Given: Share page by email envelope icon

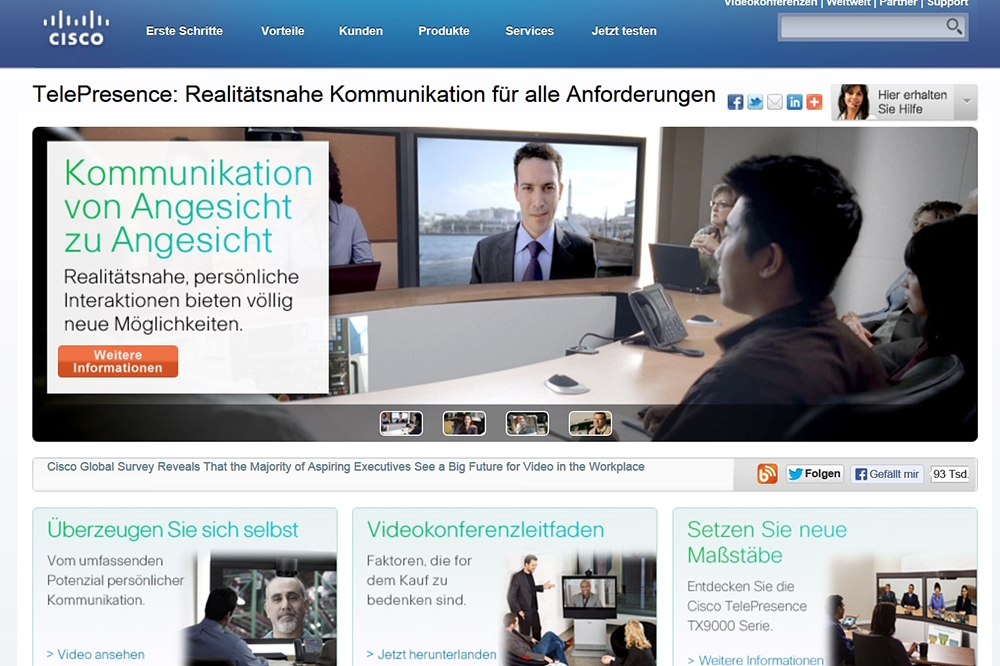Looking at the screenshot, I should (x=774, y=102).
